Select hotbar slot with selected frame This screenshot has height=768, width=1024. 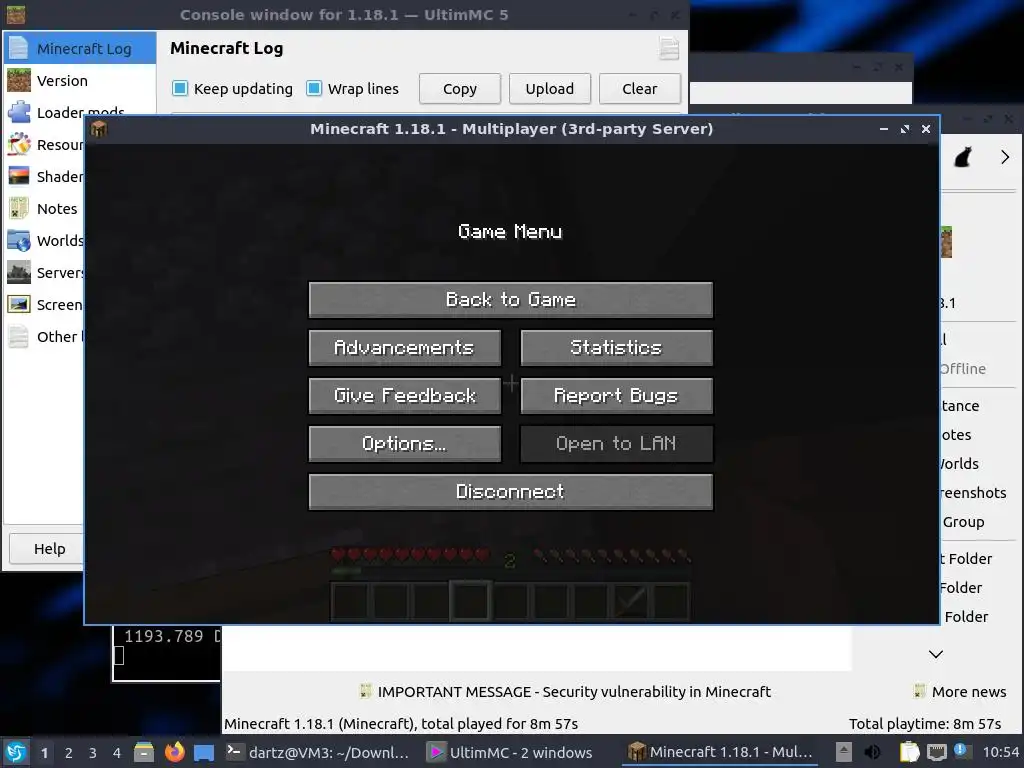point(470,600)
